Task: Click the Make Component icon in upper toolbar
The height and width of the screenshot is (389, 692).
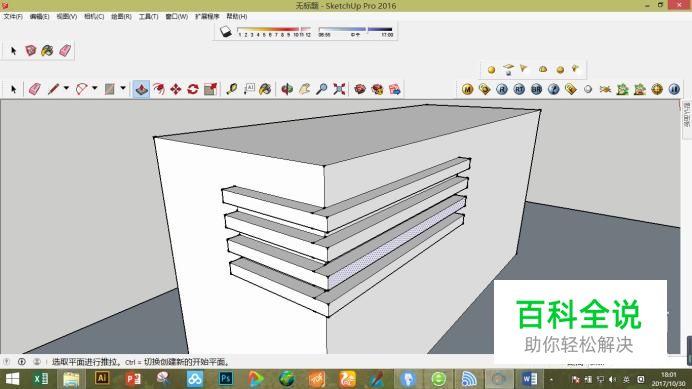Action: pyautogui.click(x=30, y=51)
